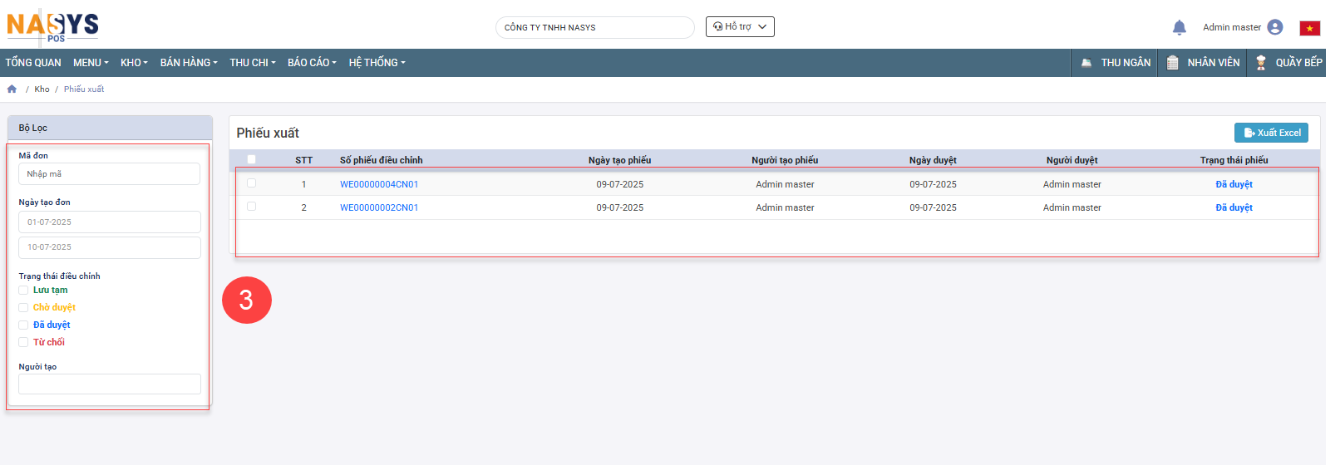Expand the Hỗ trợ support dropdown

[x=740, y=27]
